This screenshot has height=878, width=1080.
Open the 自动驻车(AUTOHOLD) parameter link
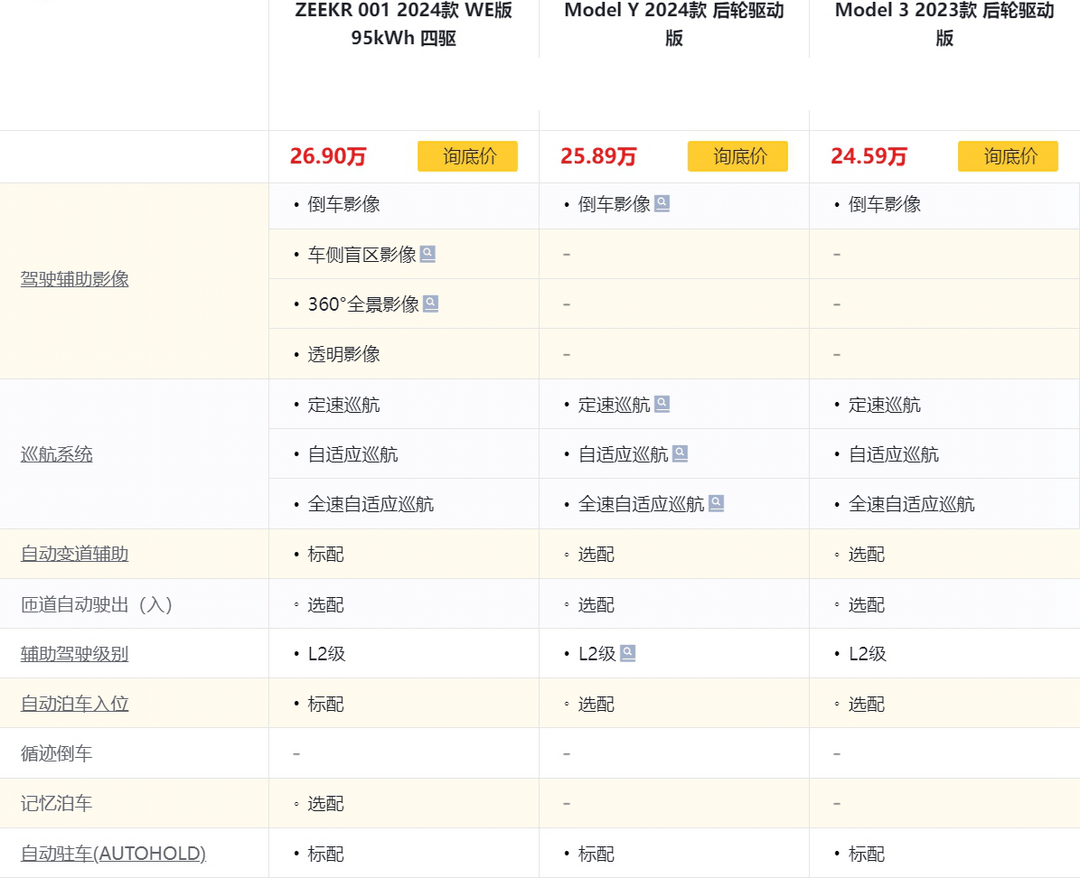[113, 854]
